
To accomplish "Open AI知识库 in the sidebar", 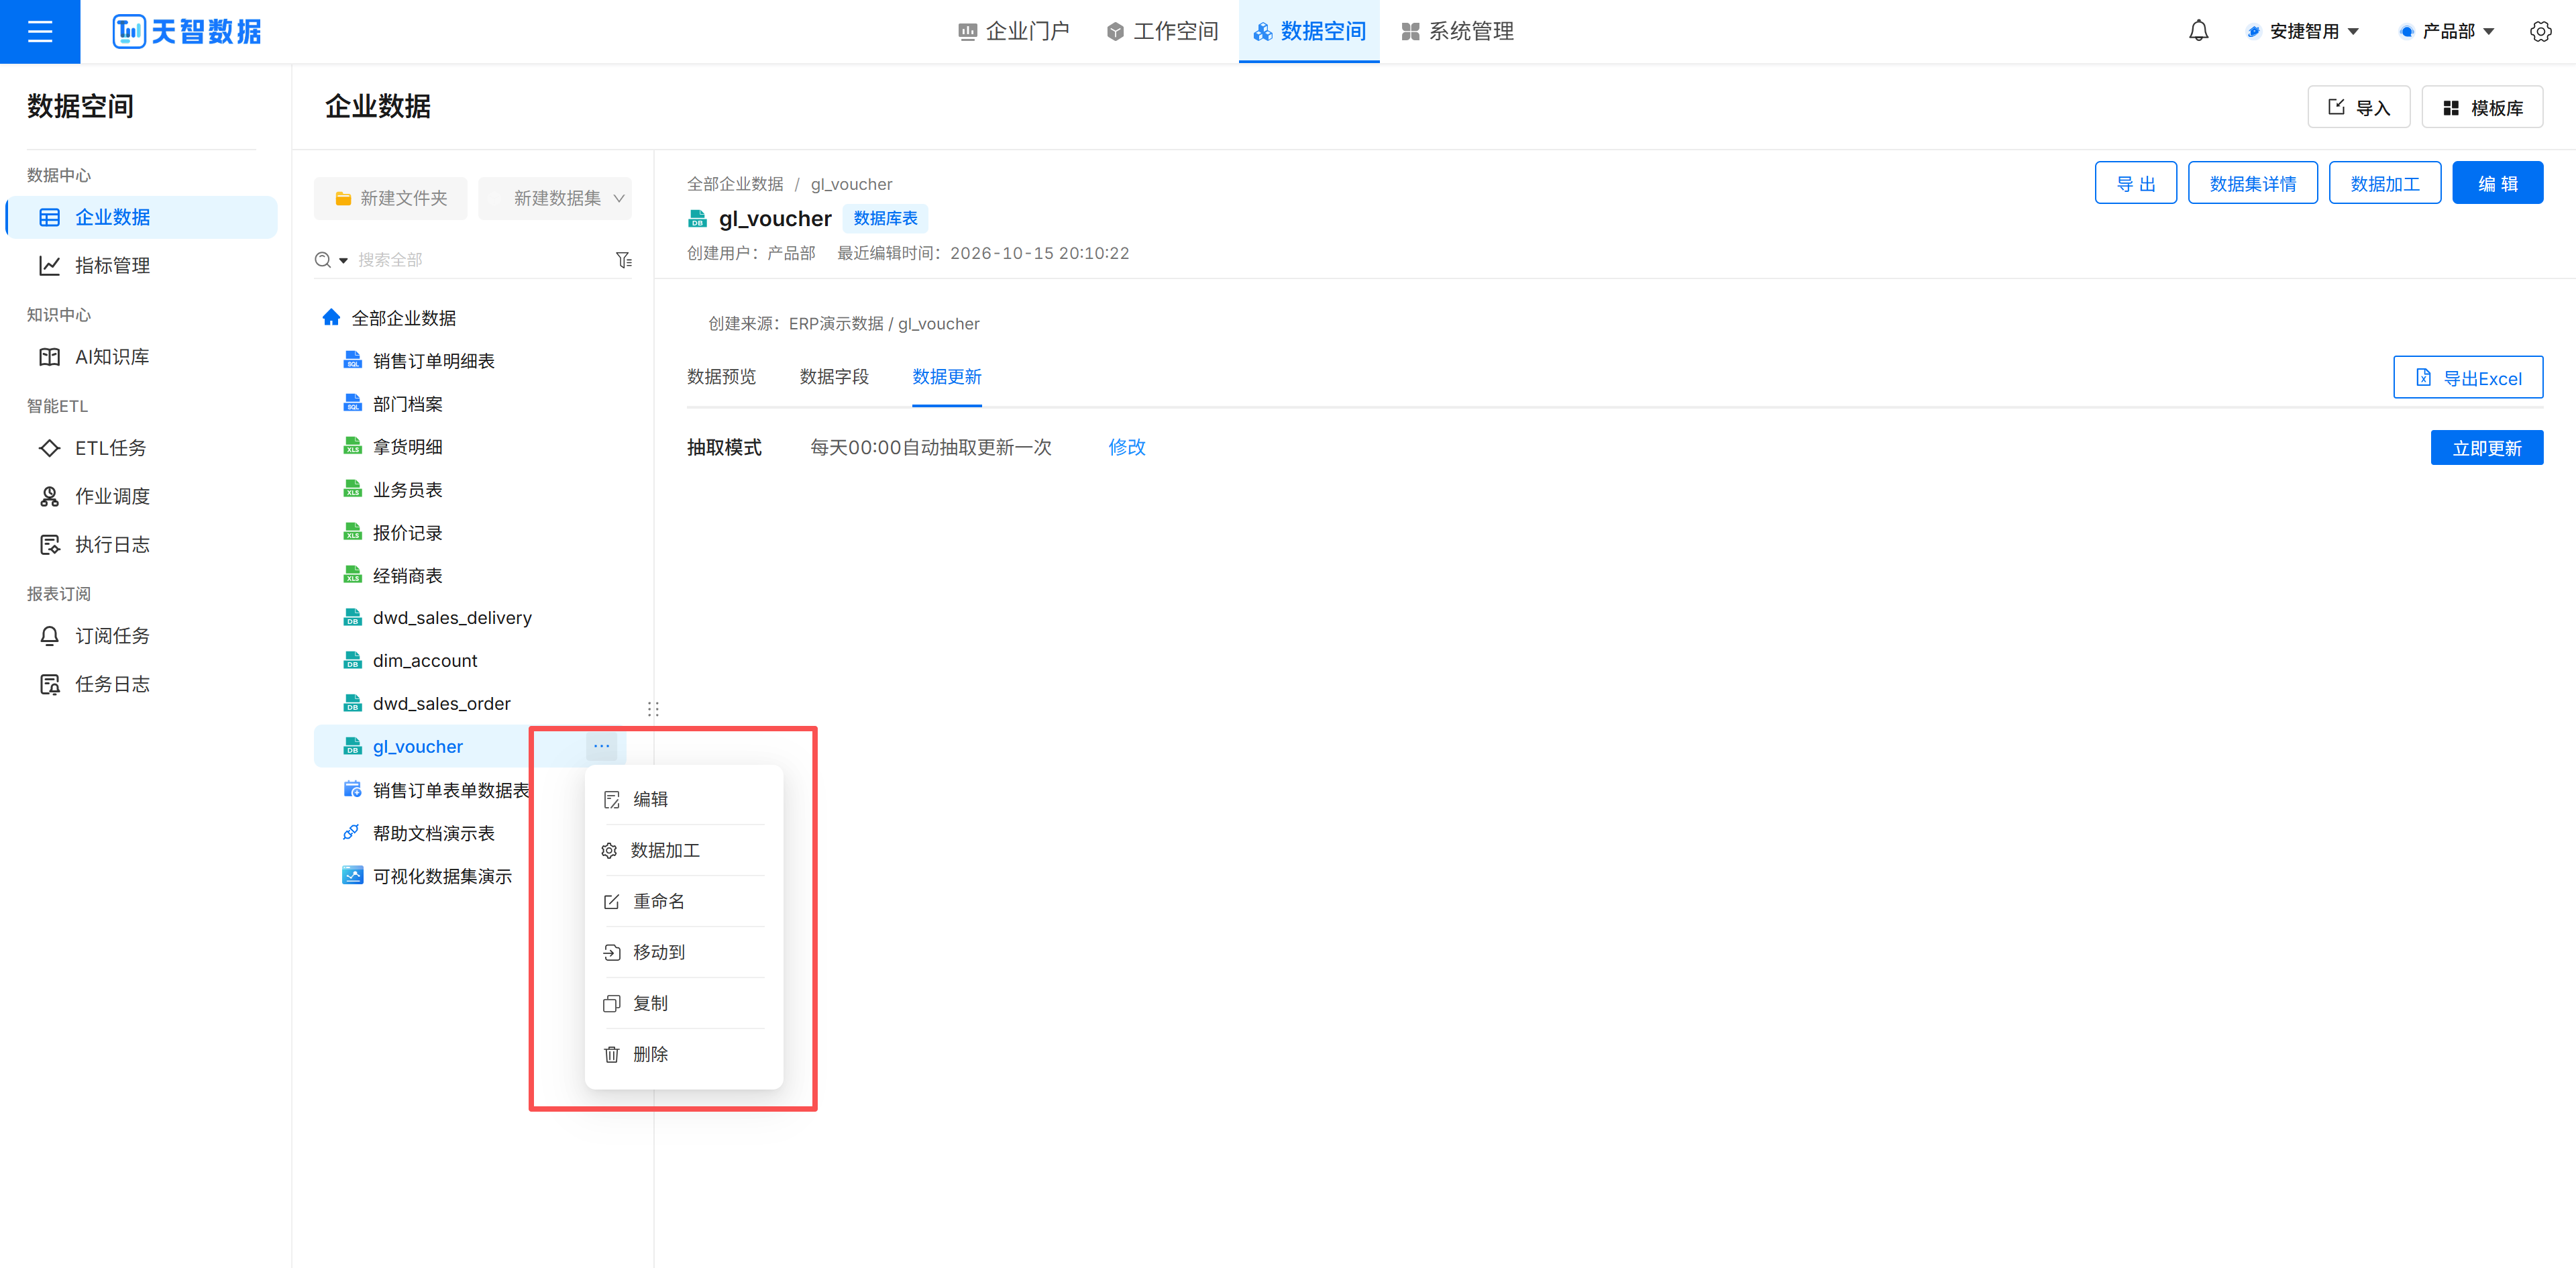I will (141, 357).
